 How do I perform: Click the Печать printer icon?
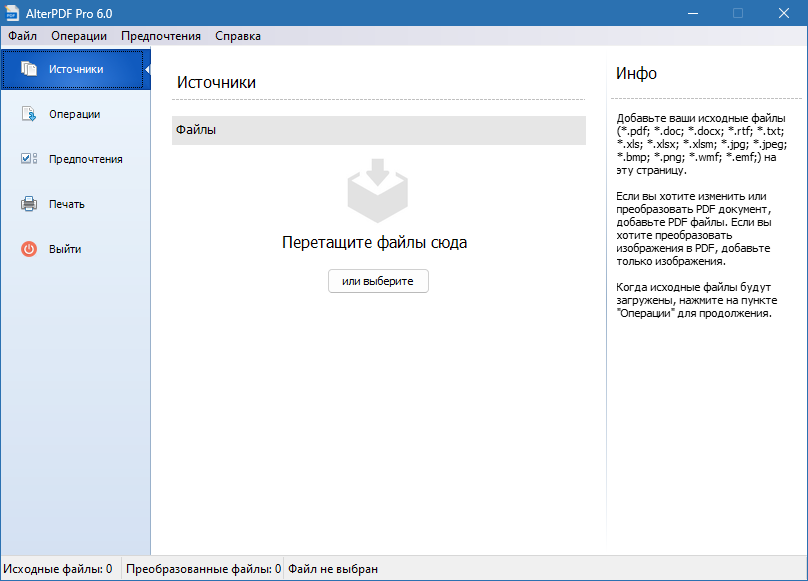29,204
